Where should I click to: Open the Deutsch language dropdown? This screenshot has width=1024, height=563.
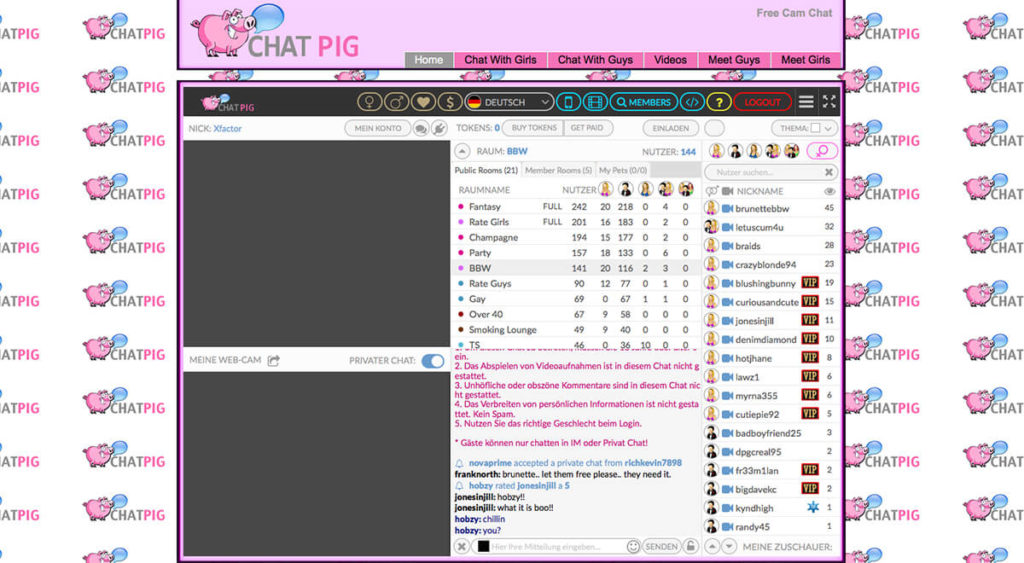[509, 102]
